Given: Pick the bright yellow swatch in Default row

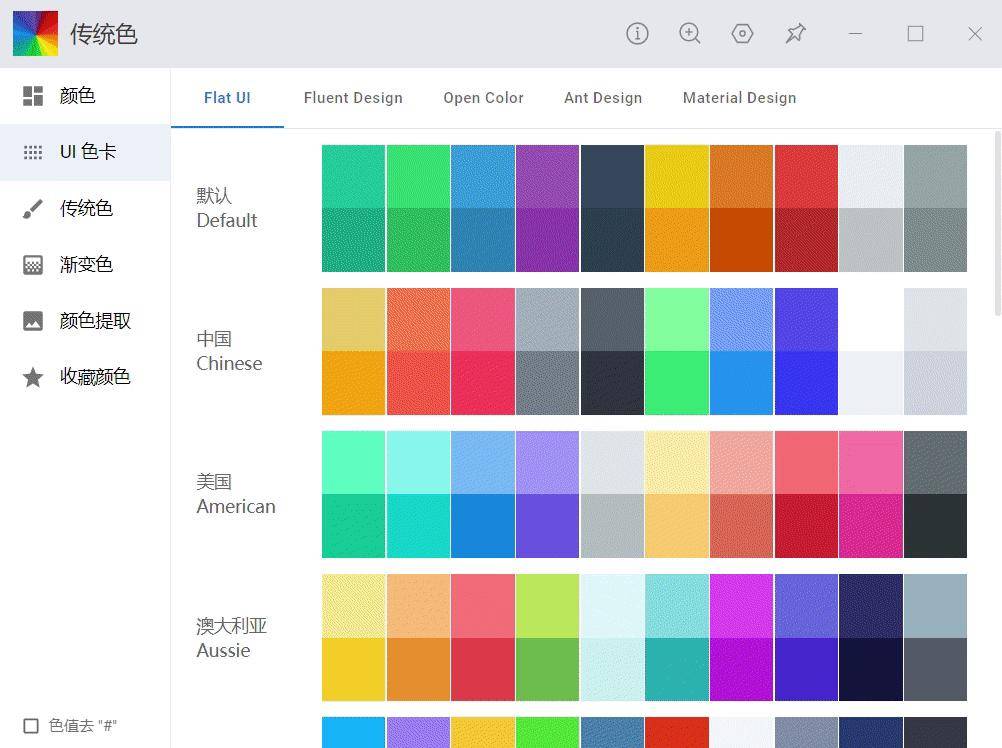Looking at the screenshot, I should tap(677, 176).
